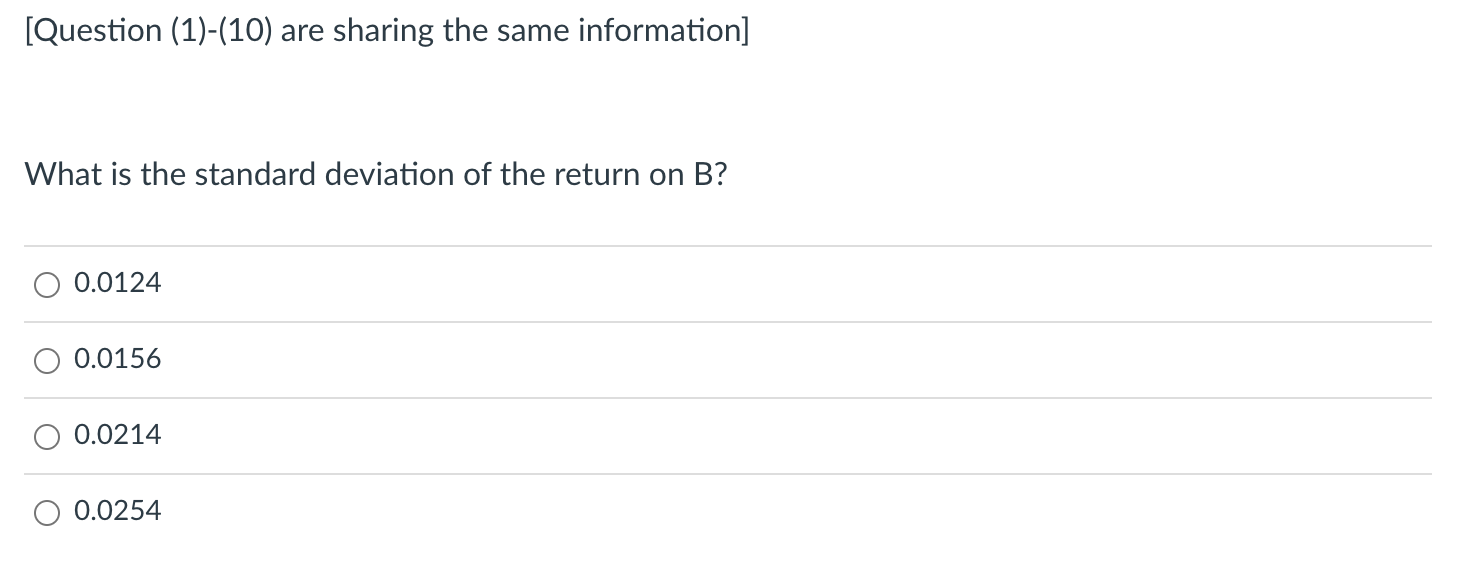Click the word "What" starting the question
Viewport: 1460px width, 564px height.
pyautogui.click(x=59, y=175)
